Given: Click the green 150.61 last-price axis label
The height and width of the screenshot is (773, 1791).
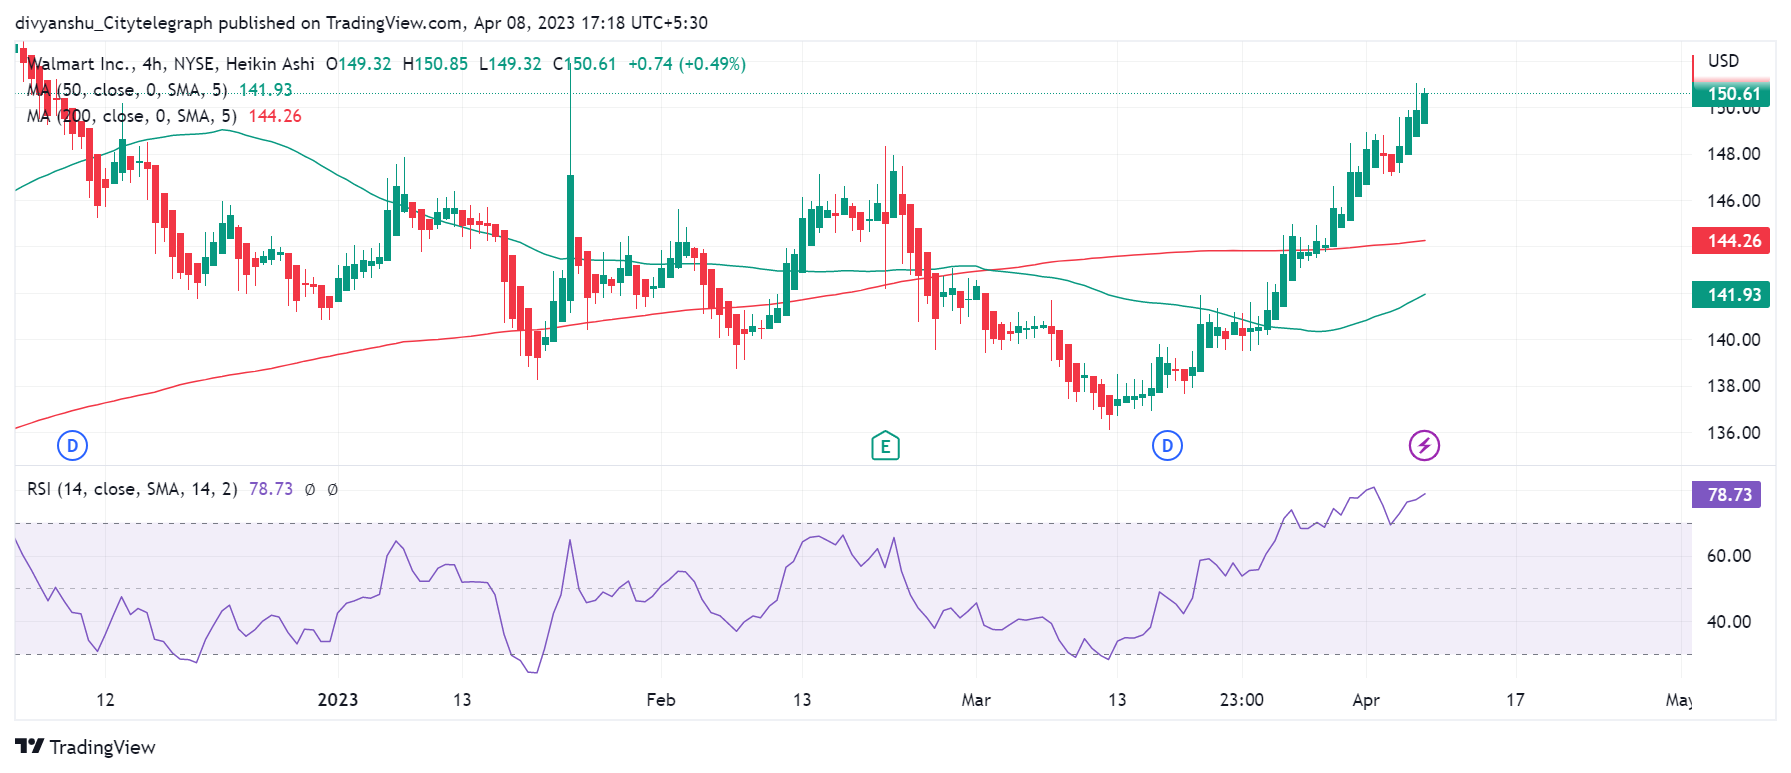Looking at the screenshot, I should [1731, 94].
